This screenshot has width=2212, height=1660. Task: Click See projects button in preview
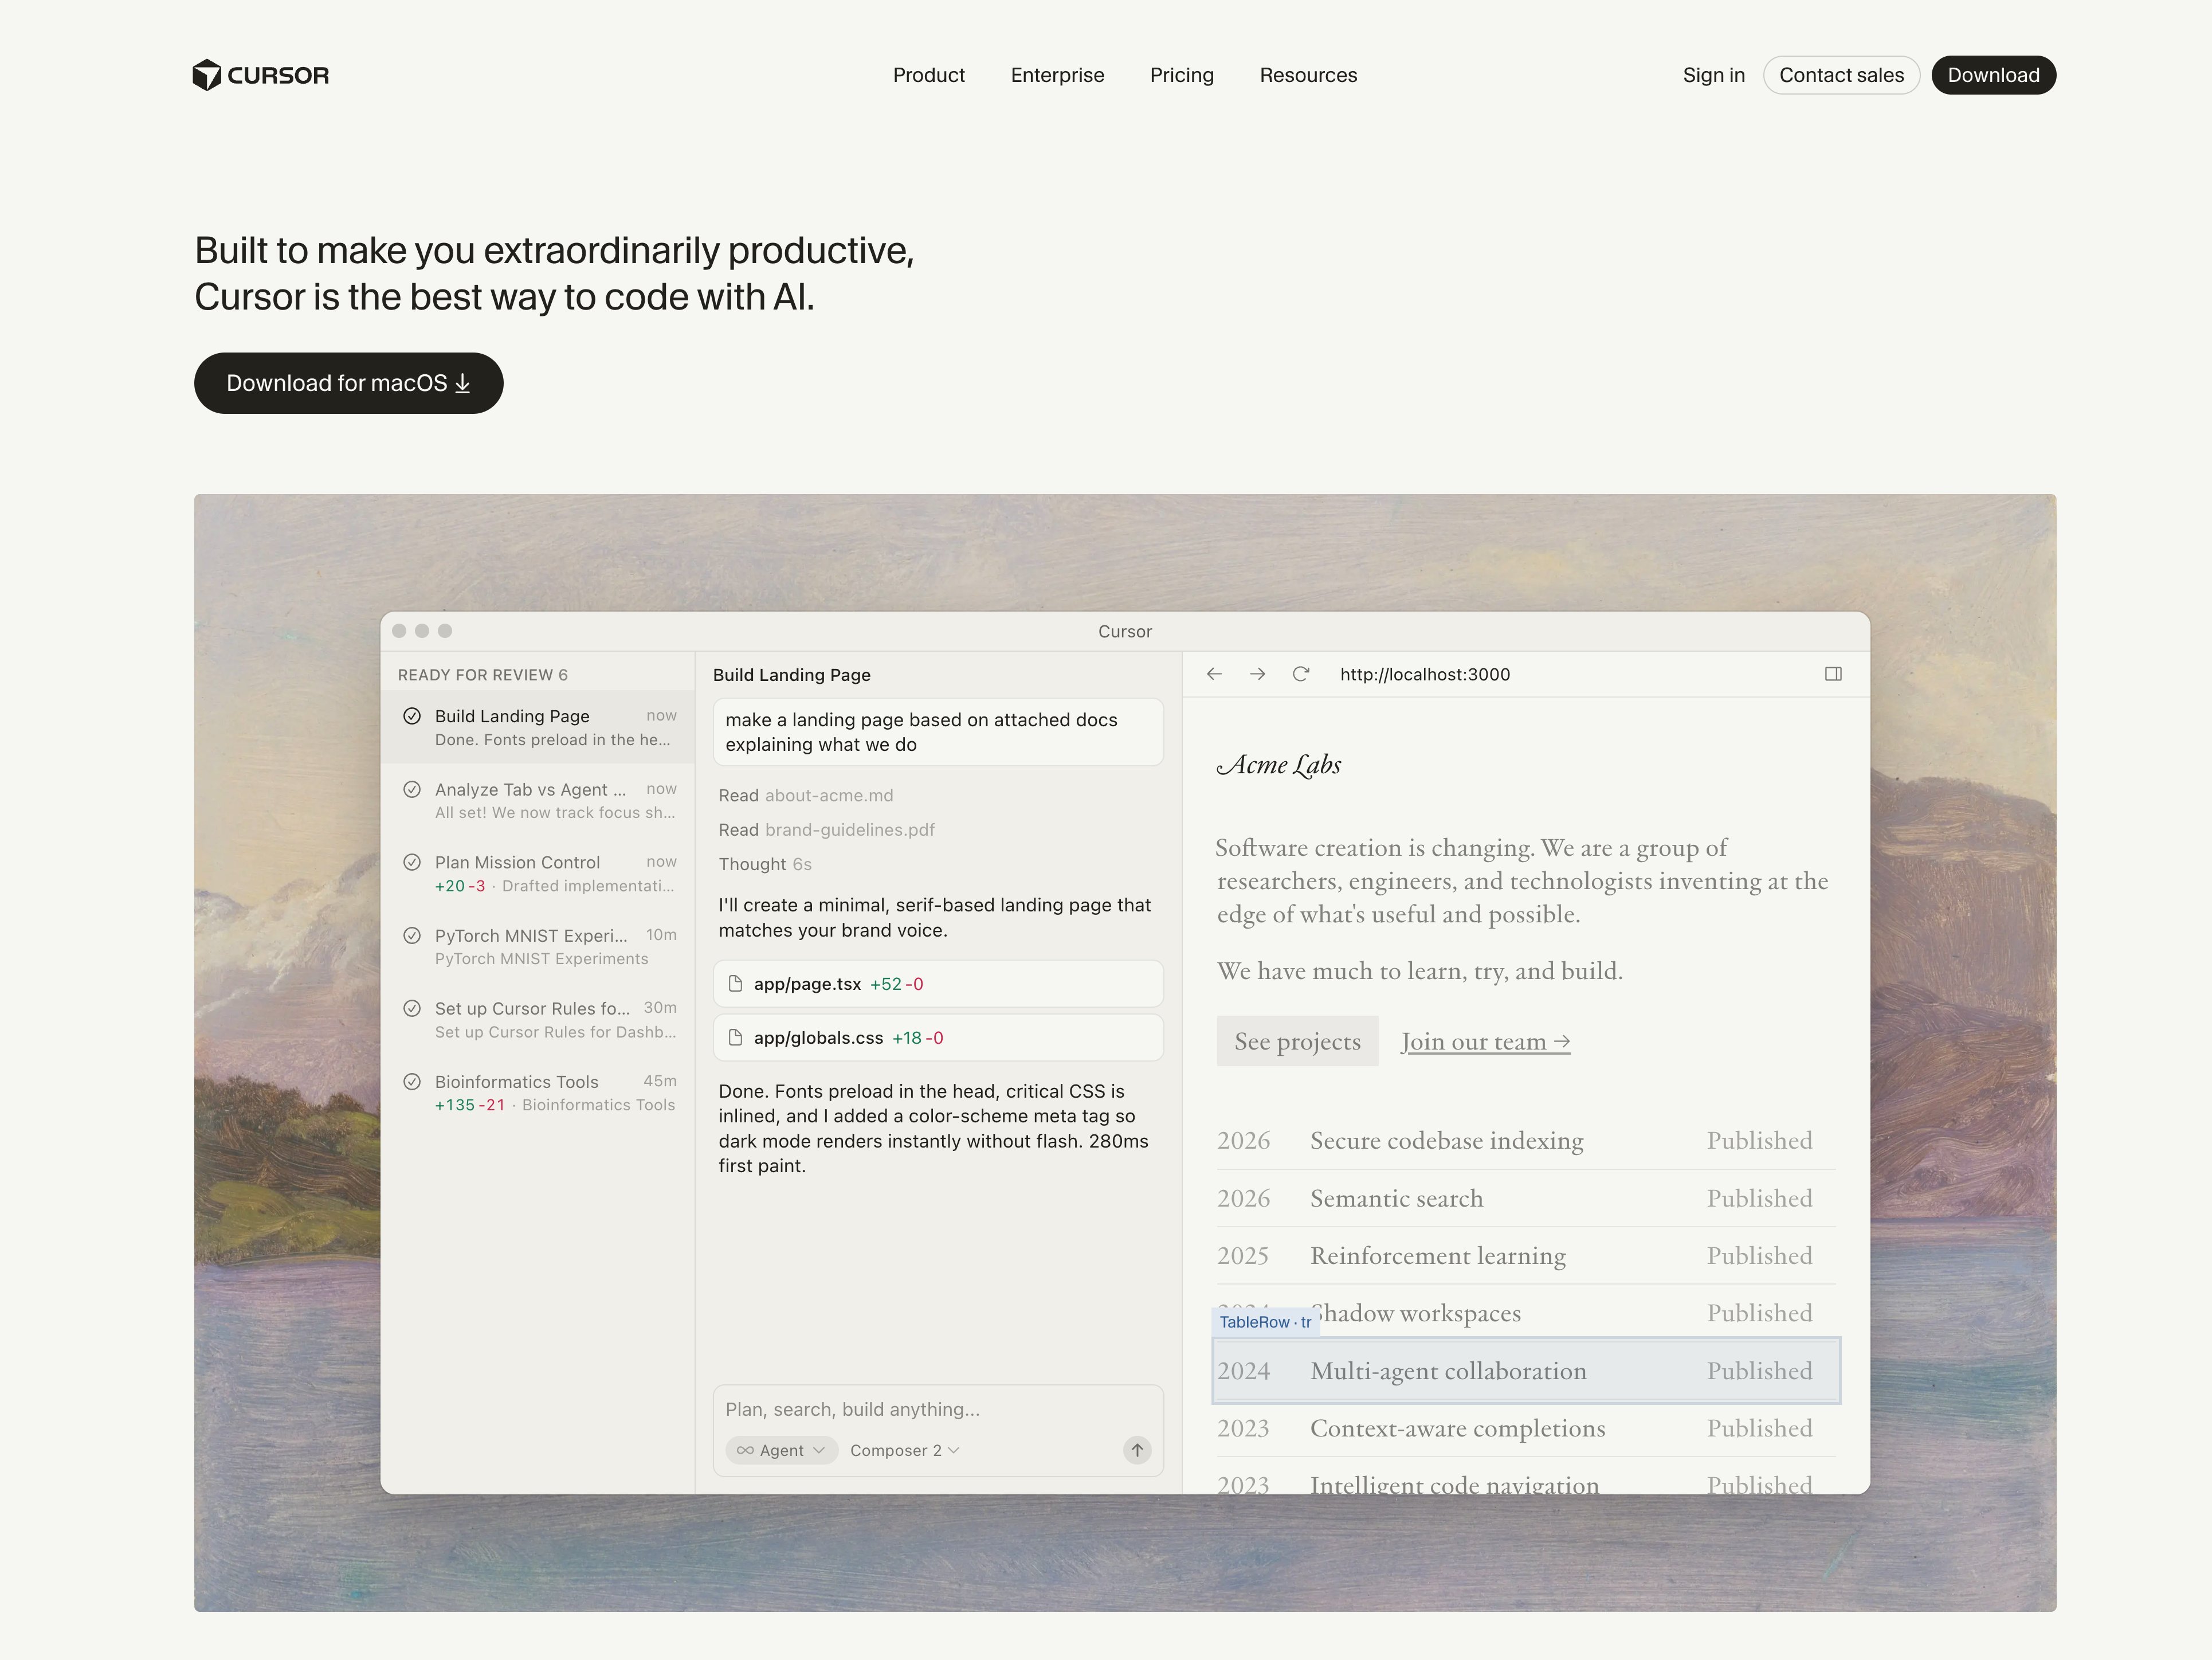(1297, 1041)
